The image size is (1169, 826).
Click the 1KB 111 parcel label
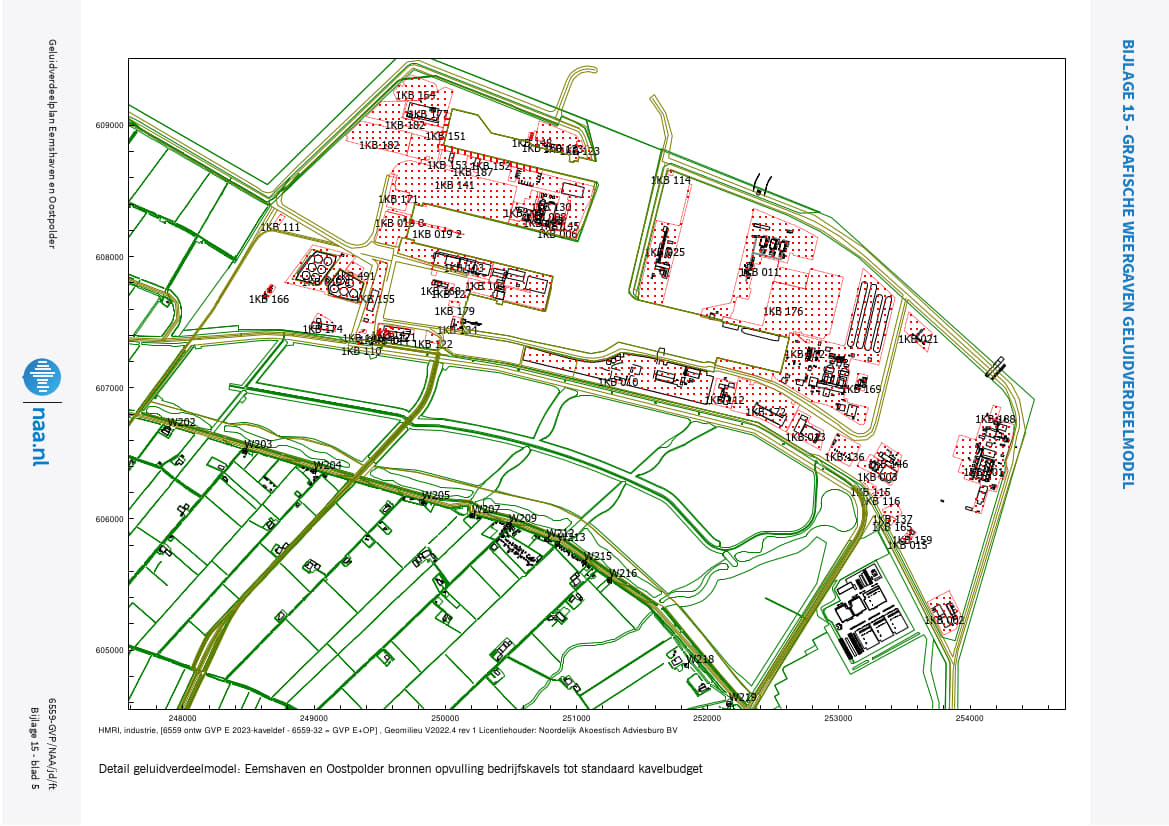pyautogui.click(x=280, y=228)
